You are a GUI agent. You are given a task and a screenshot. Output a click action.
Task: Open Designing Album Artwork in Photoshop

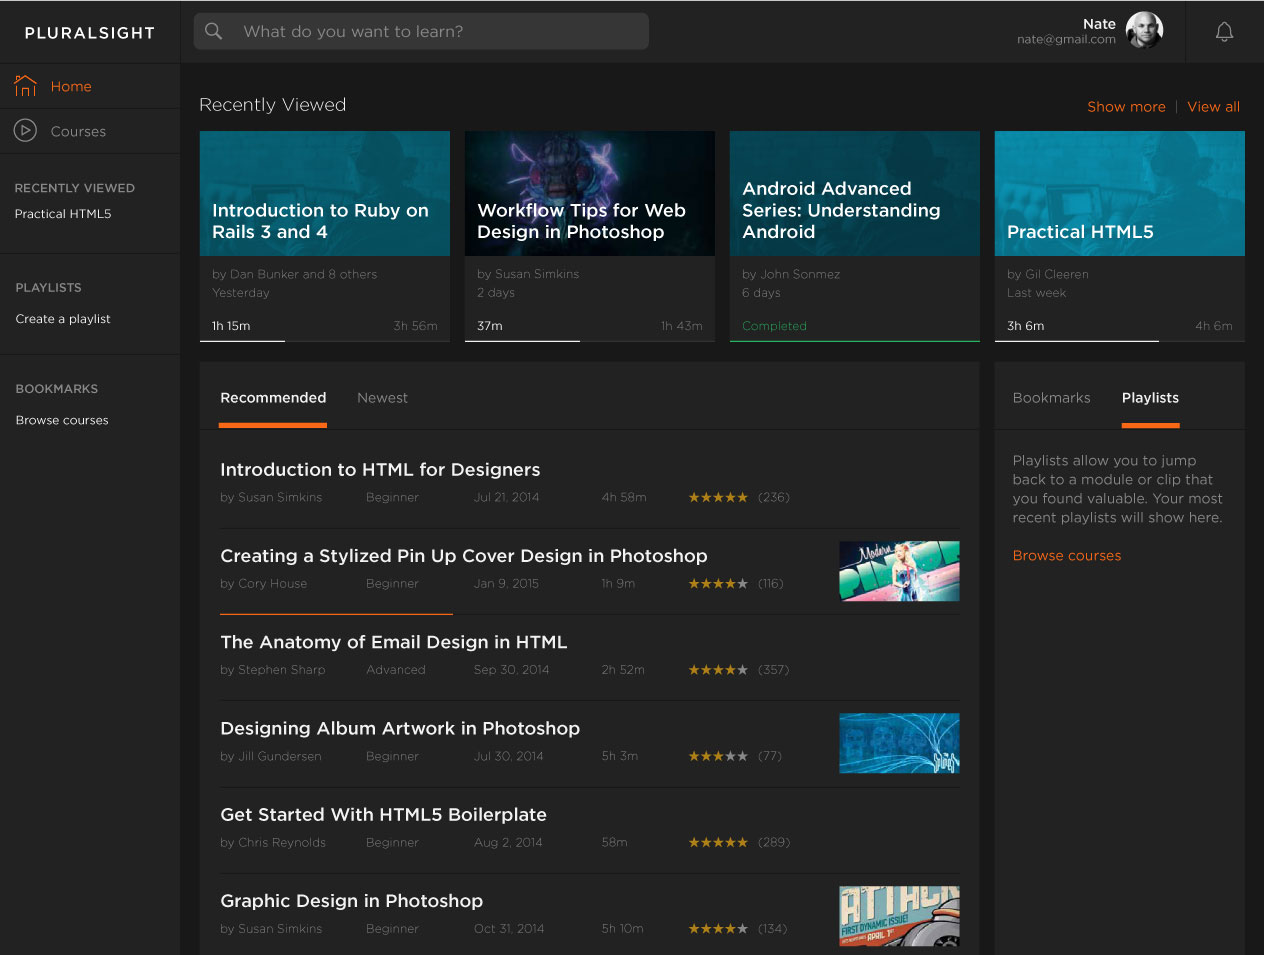click(400, 729)
